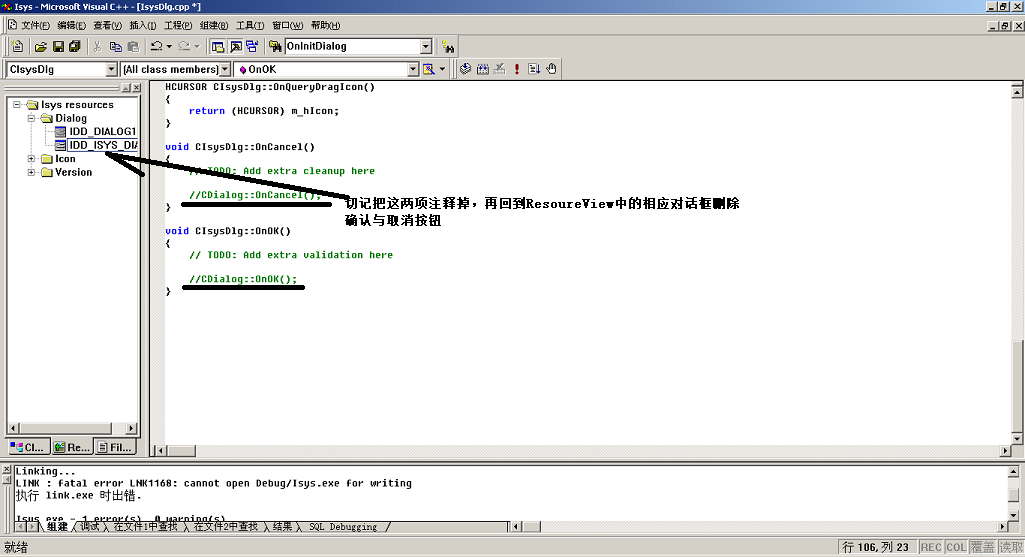
Task: Select IDD_DIALOG1 in resource tree
Action: click(102, 131)
